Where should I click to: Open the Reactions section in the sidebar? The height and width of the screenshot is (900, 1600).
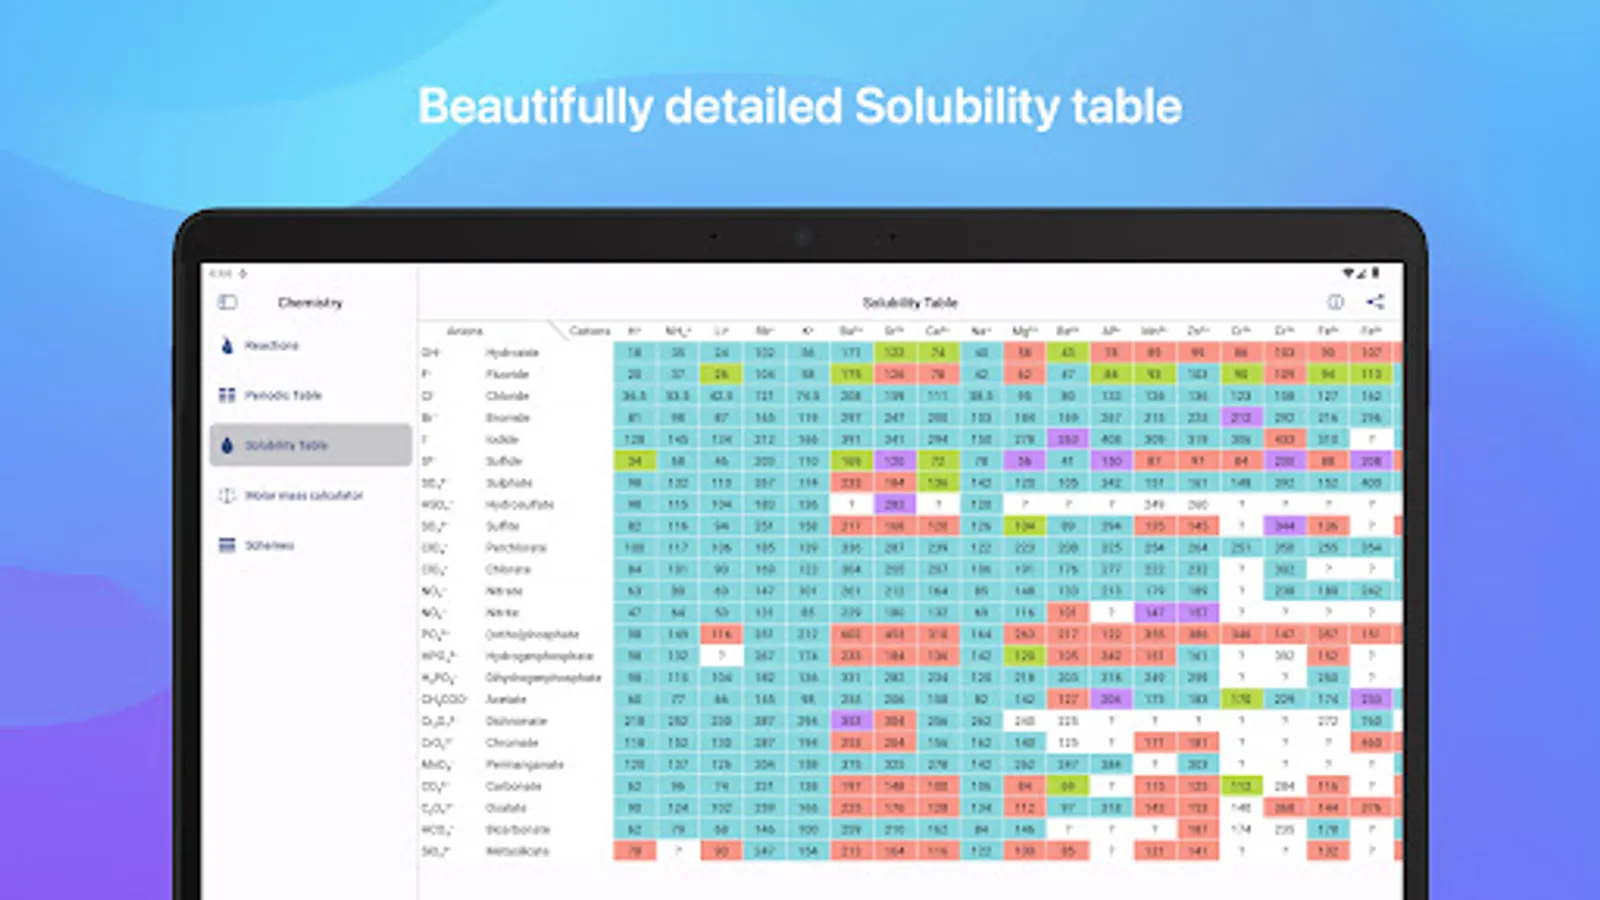tap(311, 346)
